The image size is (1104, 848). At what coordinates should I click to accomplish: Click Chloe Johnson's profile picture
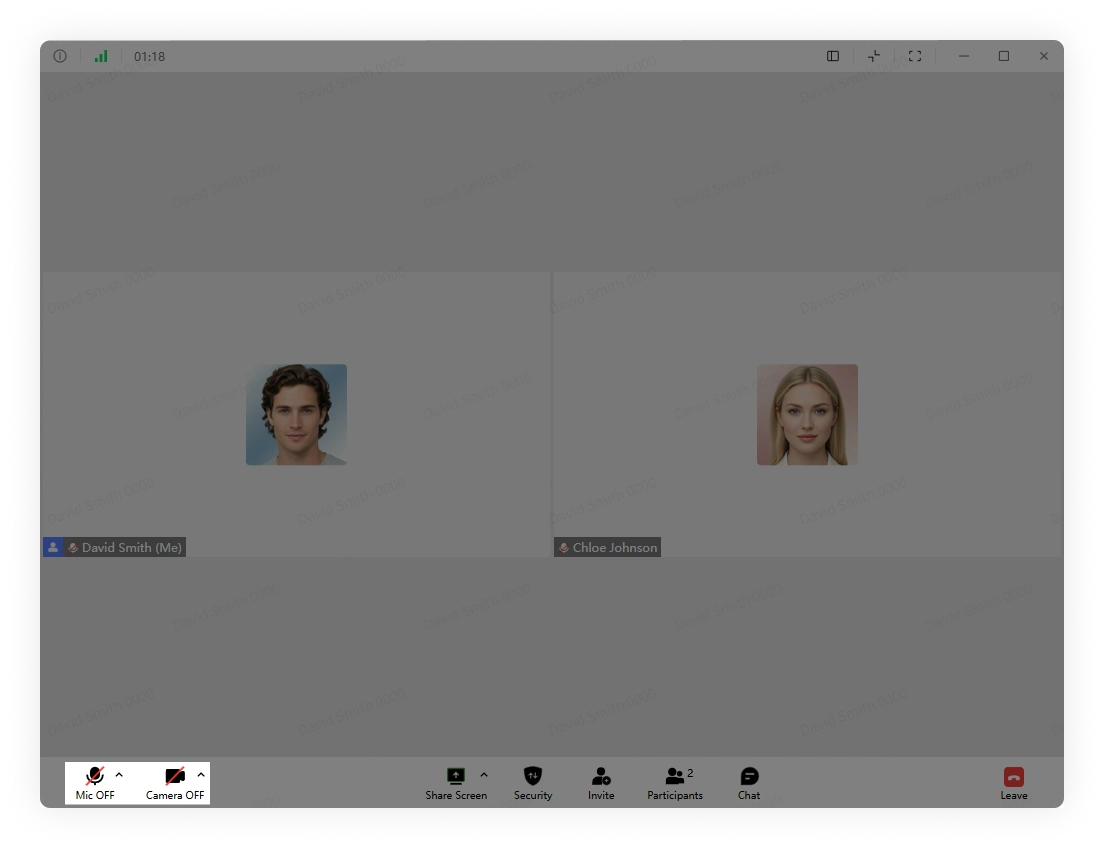pyautogui.click(x=807, y=414)
